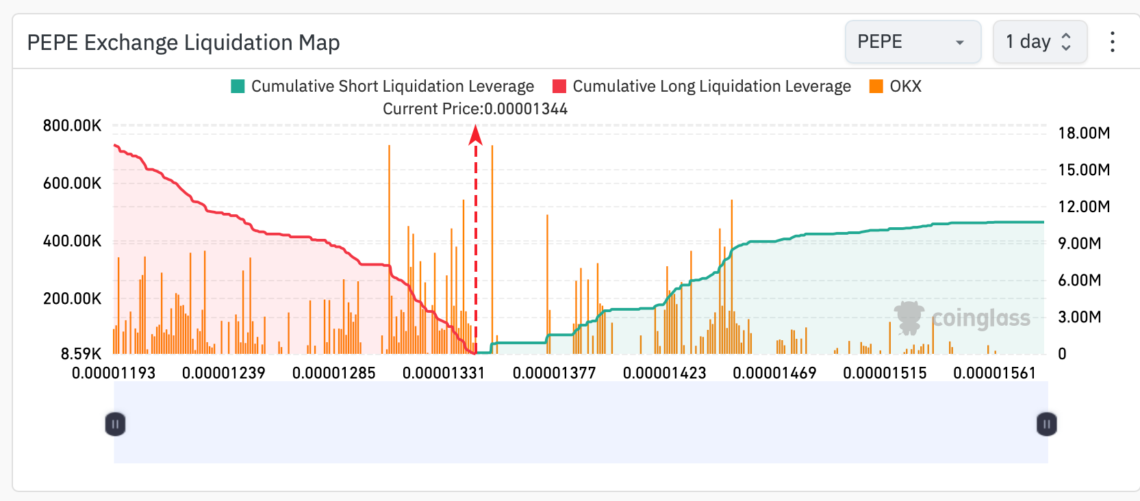Click the red long liquidation legend swatch
1140x501 pixels.
pos(559,87)
